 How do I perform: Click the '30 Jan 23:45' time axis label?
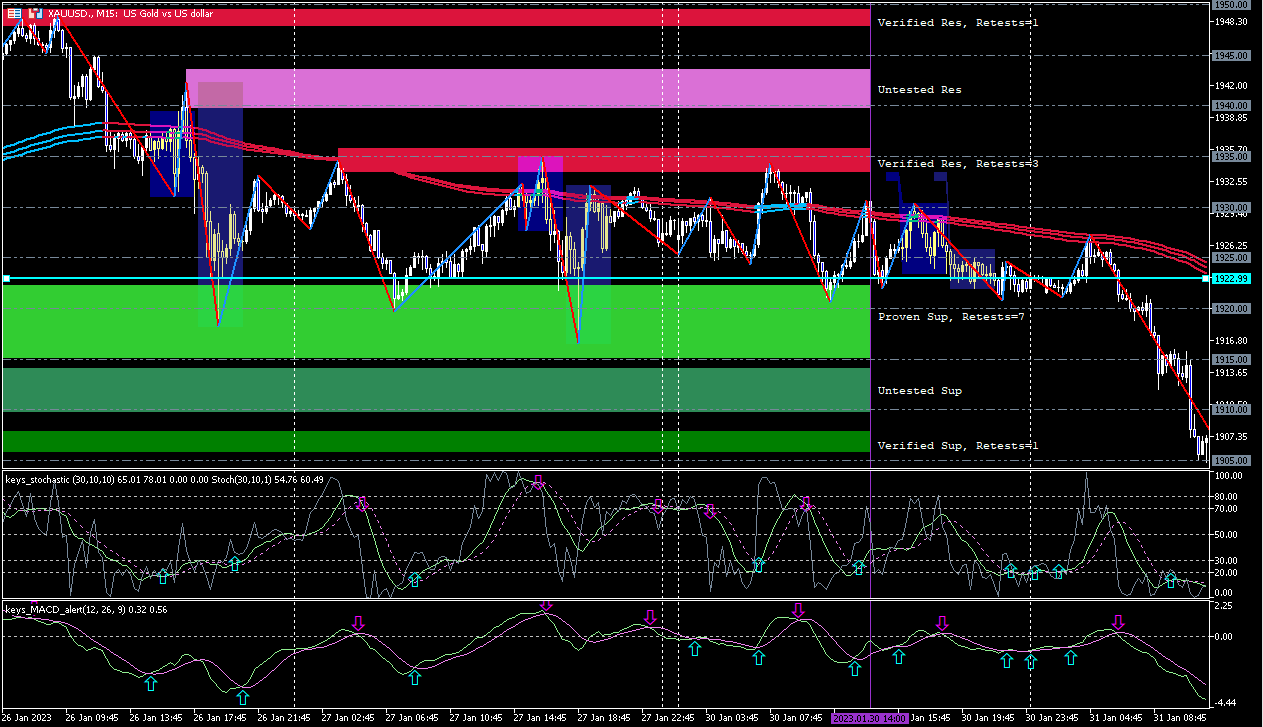coord(1053,718)
